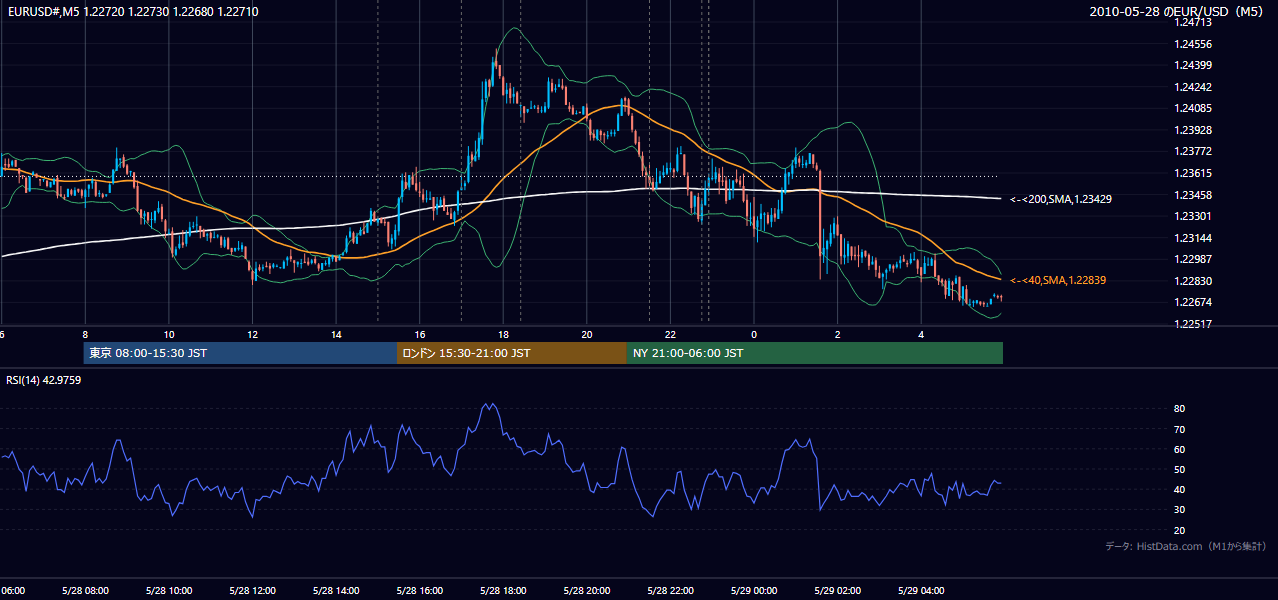The image size is (1278, 600).
Task: Click price axis value 1.22674
Action: [x=1195, y=302]
